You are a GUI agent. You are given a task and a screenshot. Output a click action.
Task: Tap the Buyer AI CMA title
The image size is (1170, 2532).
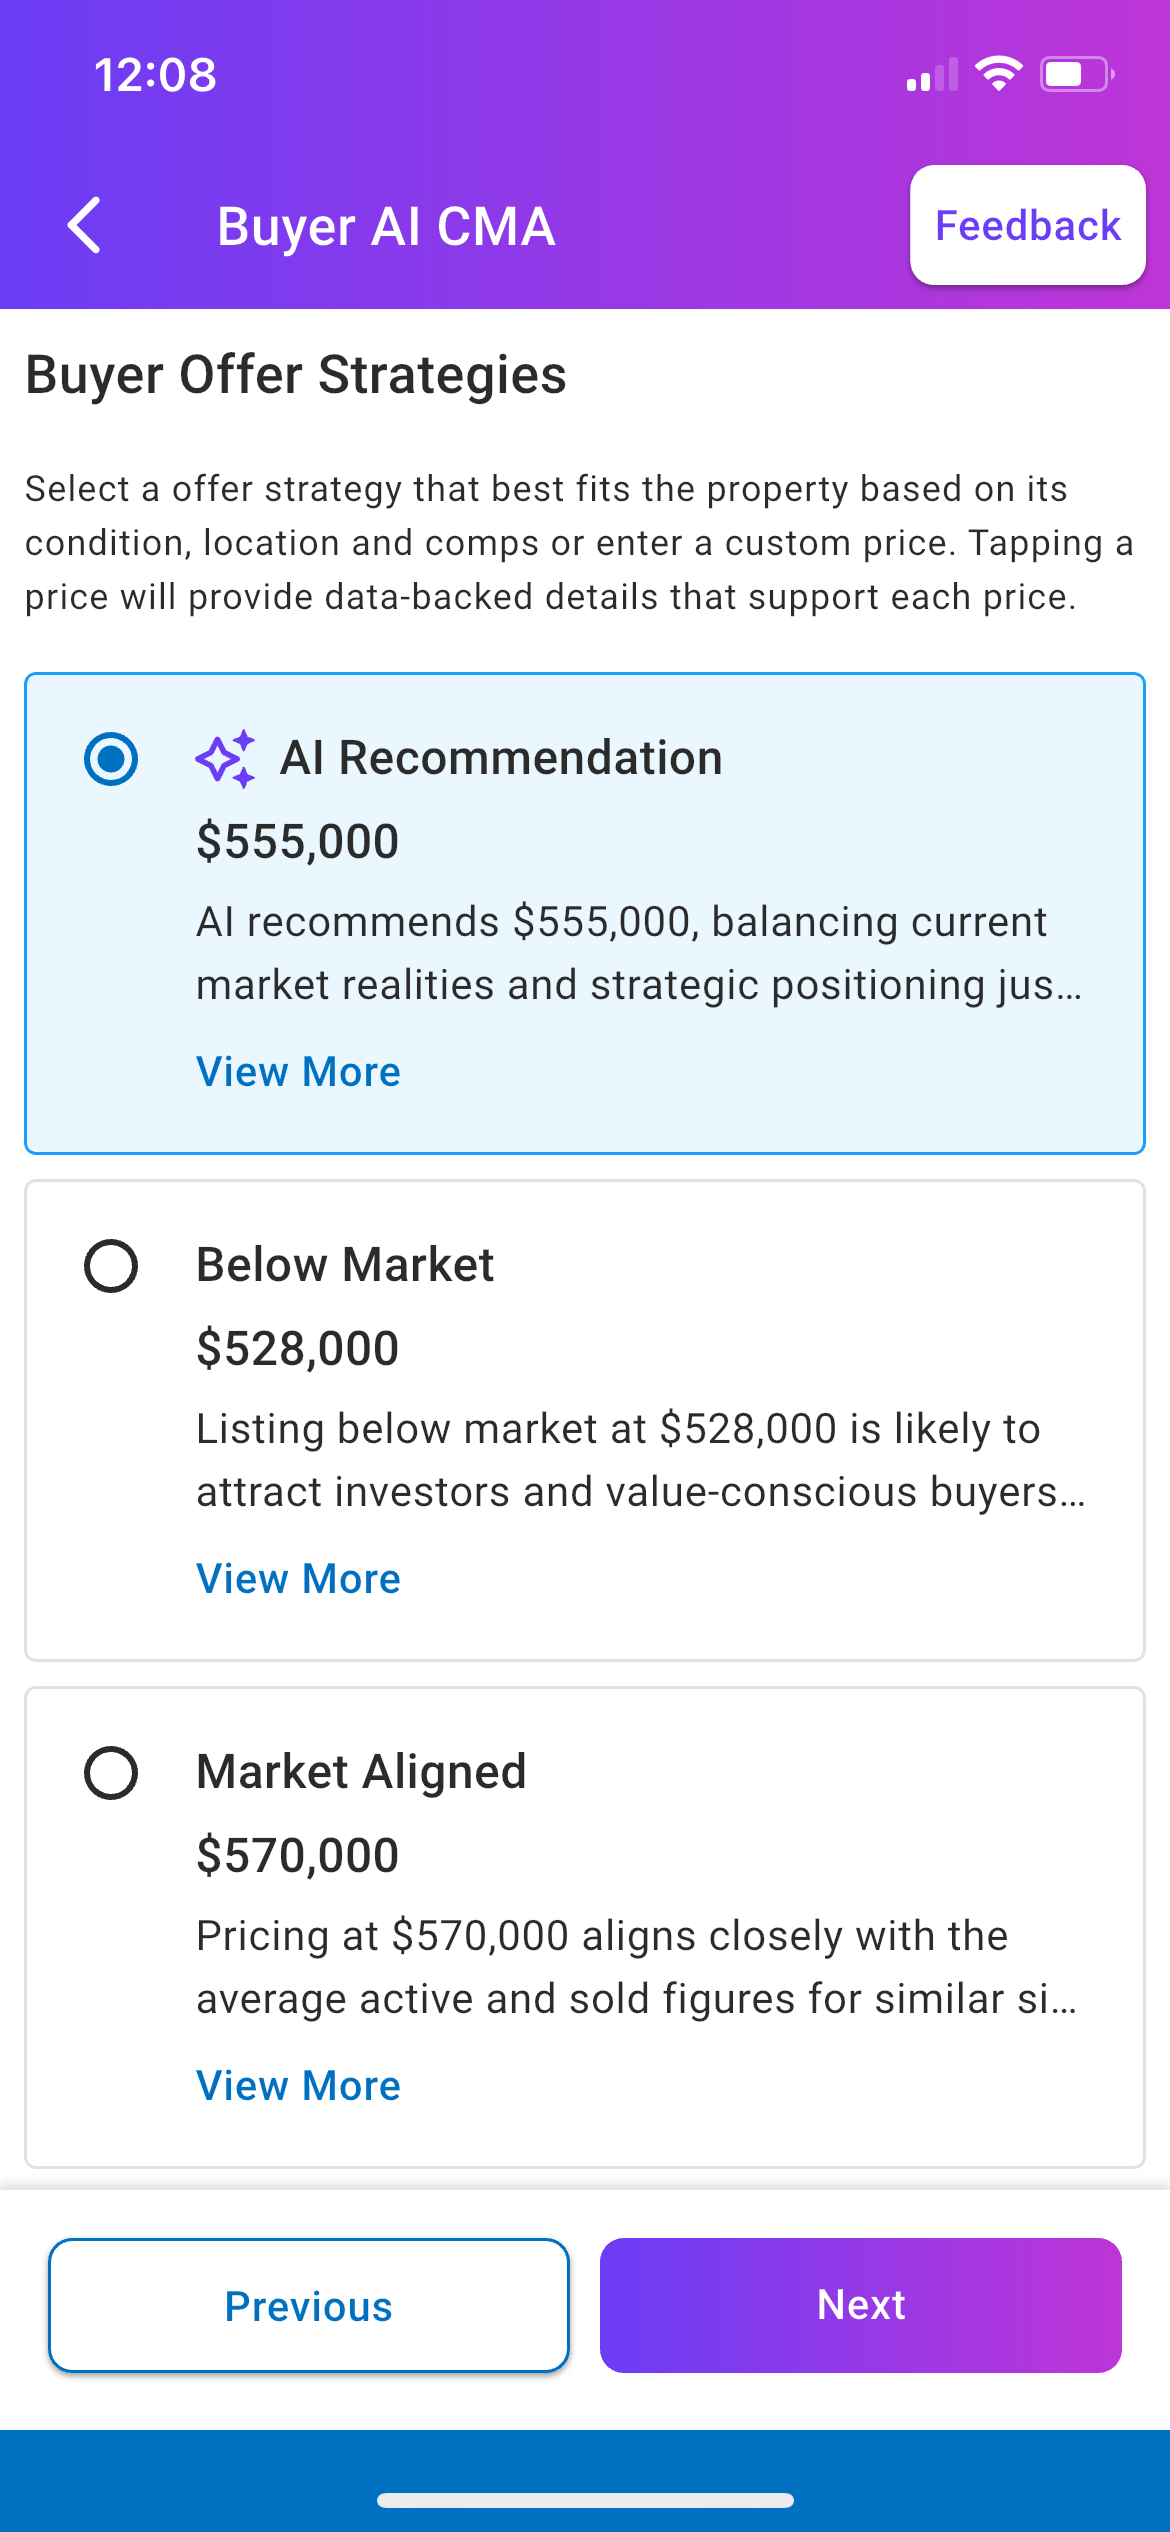[x=386, y=227]
